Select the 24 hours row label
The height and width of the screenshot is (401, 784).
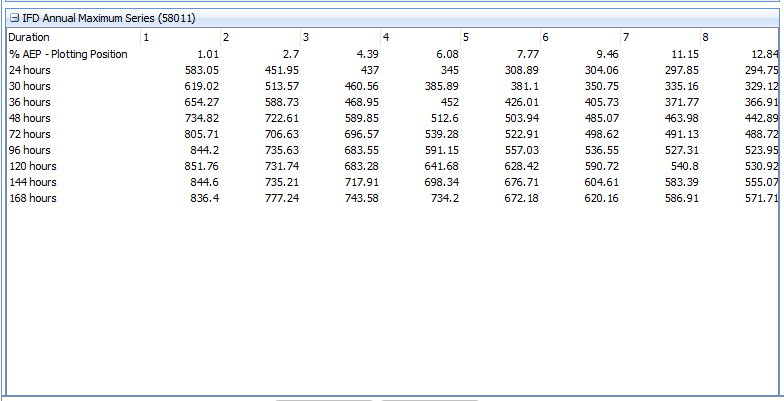pyautogui.click(x=29, y=70)
